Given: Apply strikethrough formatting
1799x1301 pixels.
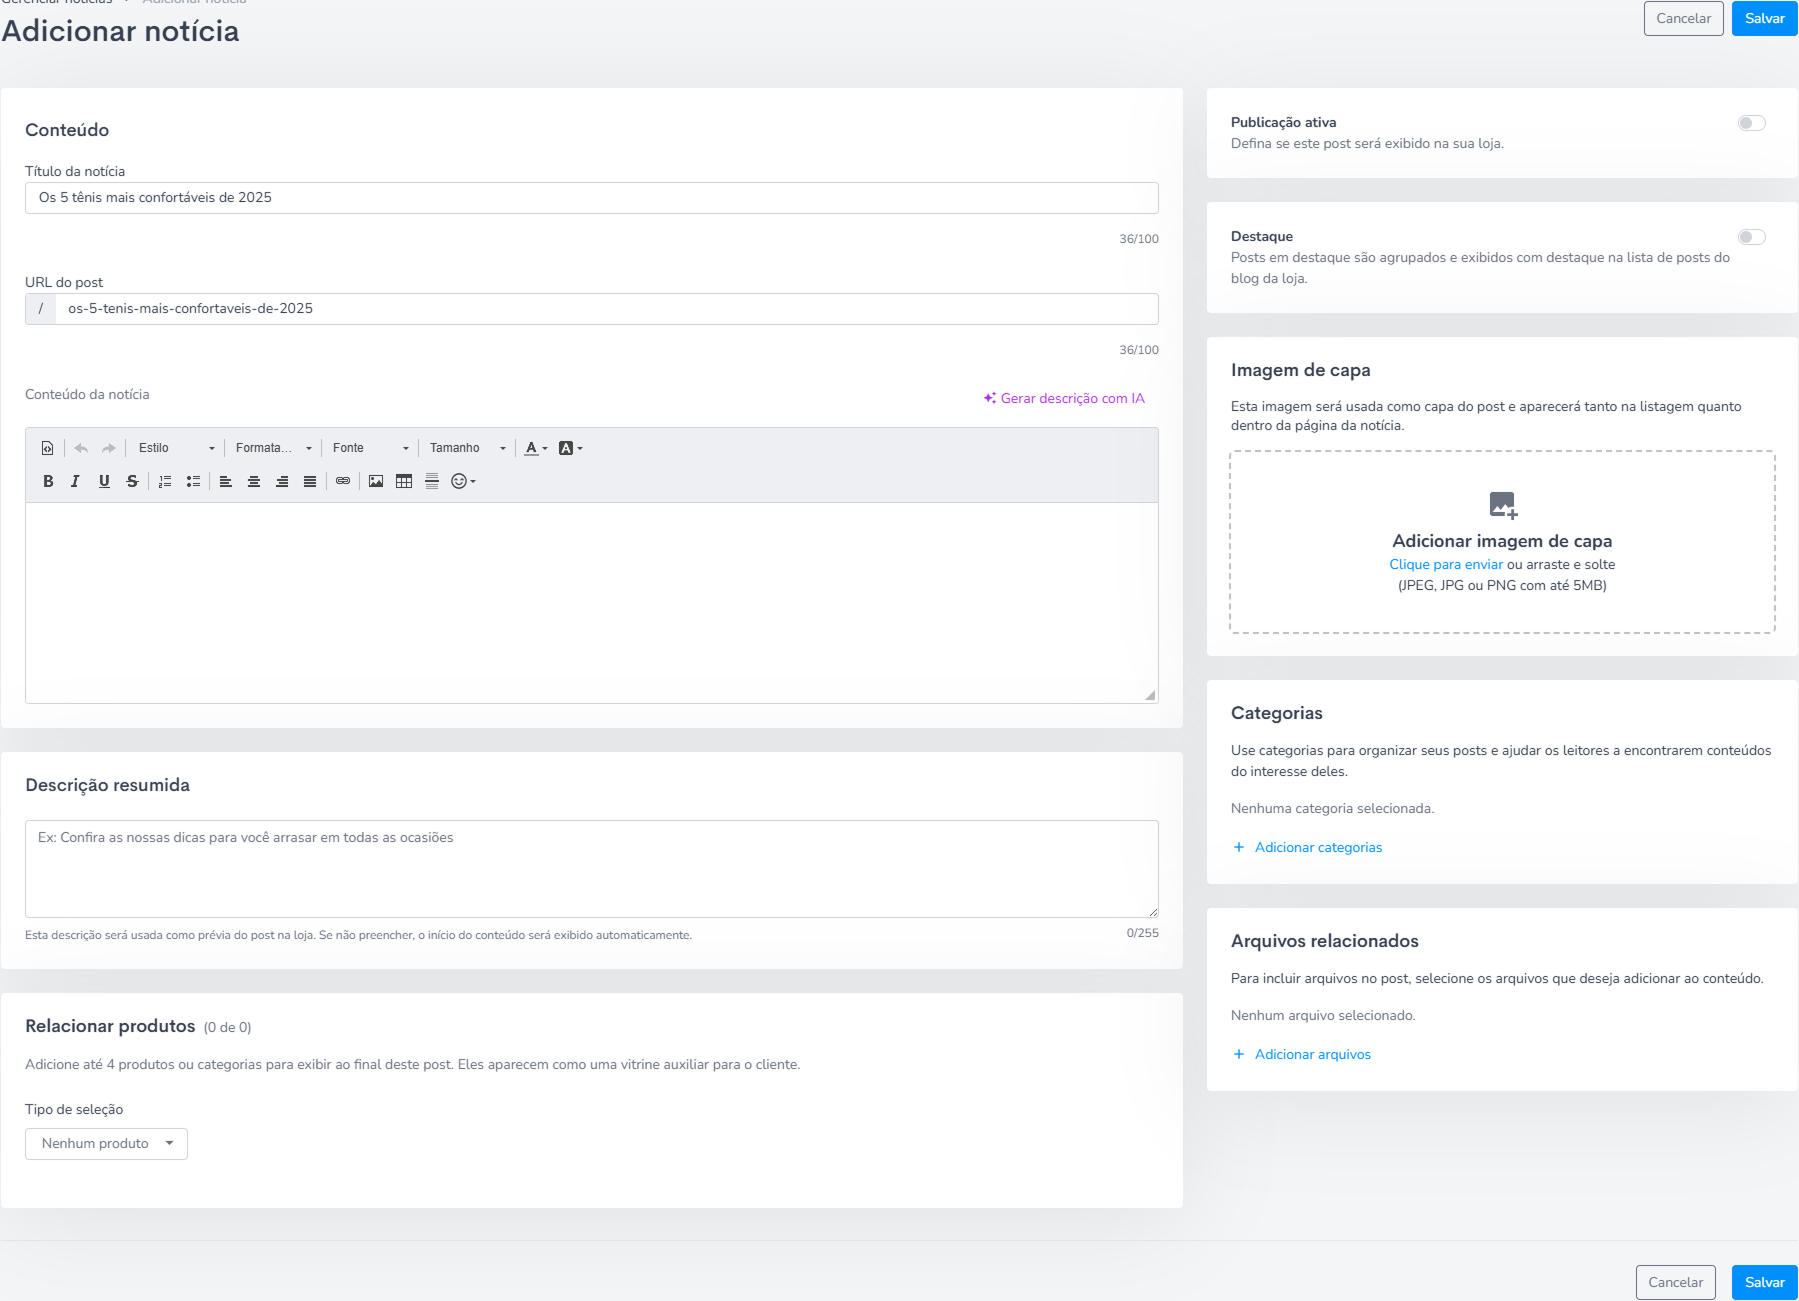Looking at the screenshot, I should [x=132, y=481].
